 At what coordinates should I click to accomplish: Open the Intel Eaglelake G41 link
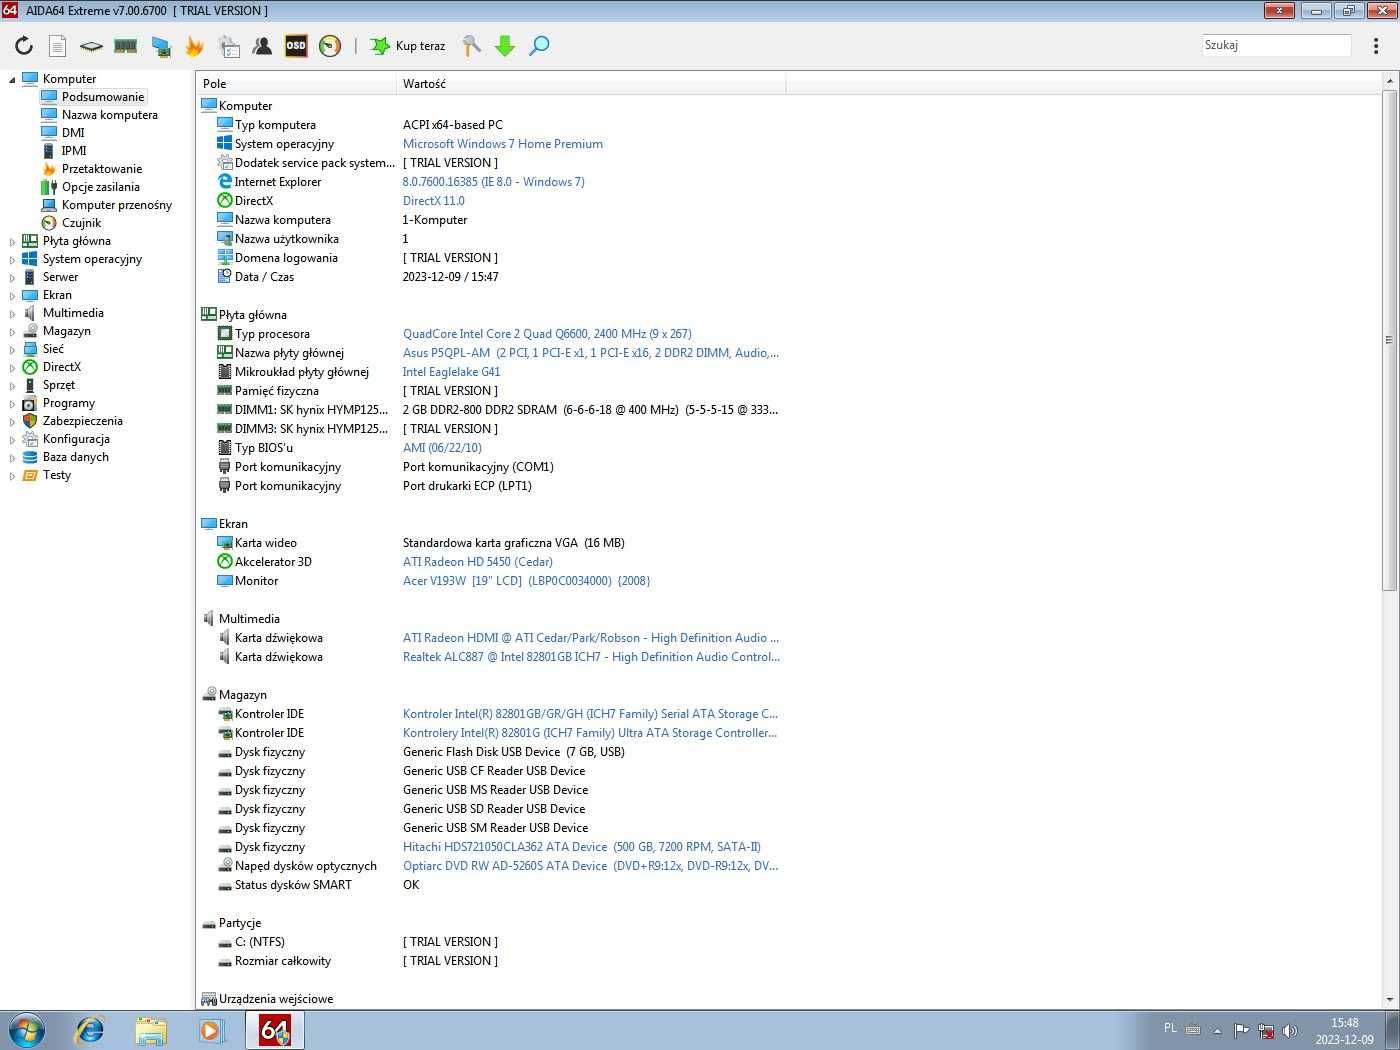[x=451, y=372]
